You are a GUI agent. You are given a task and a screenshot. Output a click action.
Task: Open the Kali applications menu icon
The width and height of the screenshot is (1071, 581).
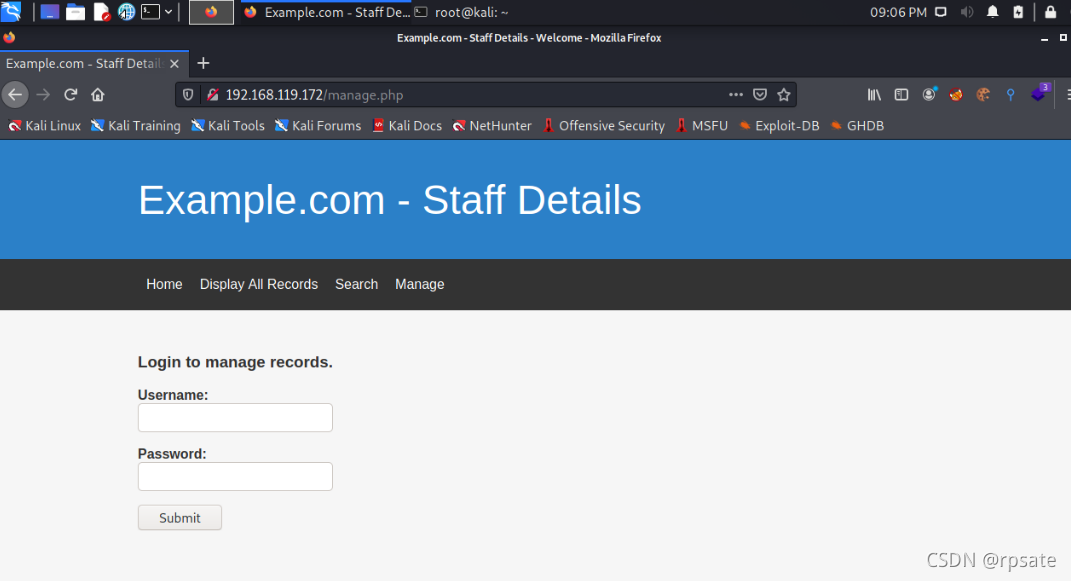(x=11, y=12)
